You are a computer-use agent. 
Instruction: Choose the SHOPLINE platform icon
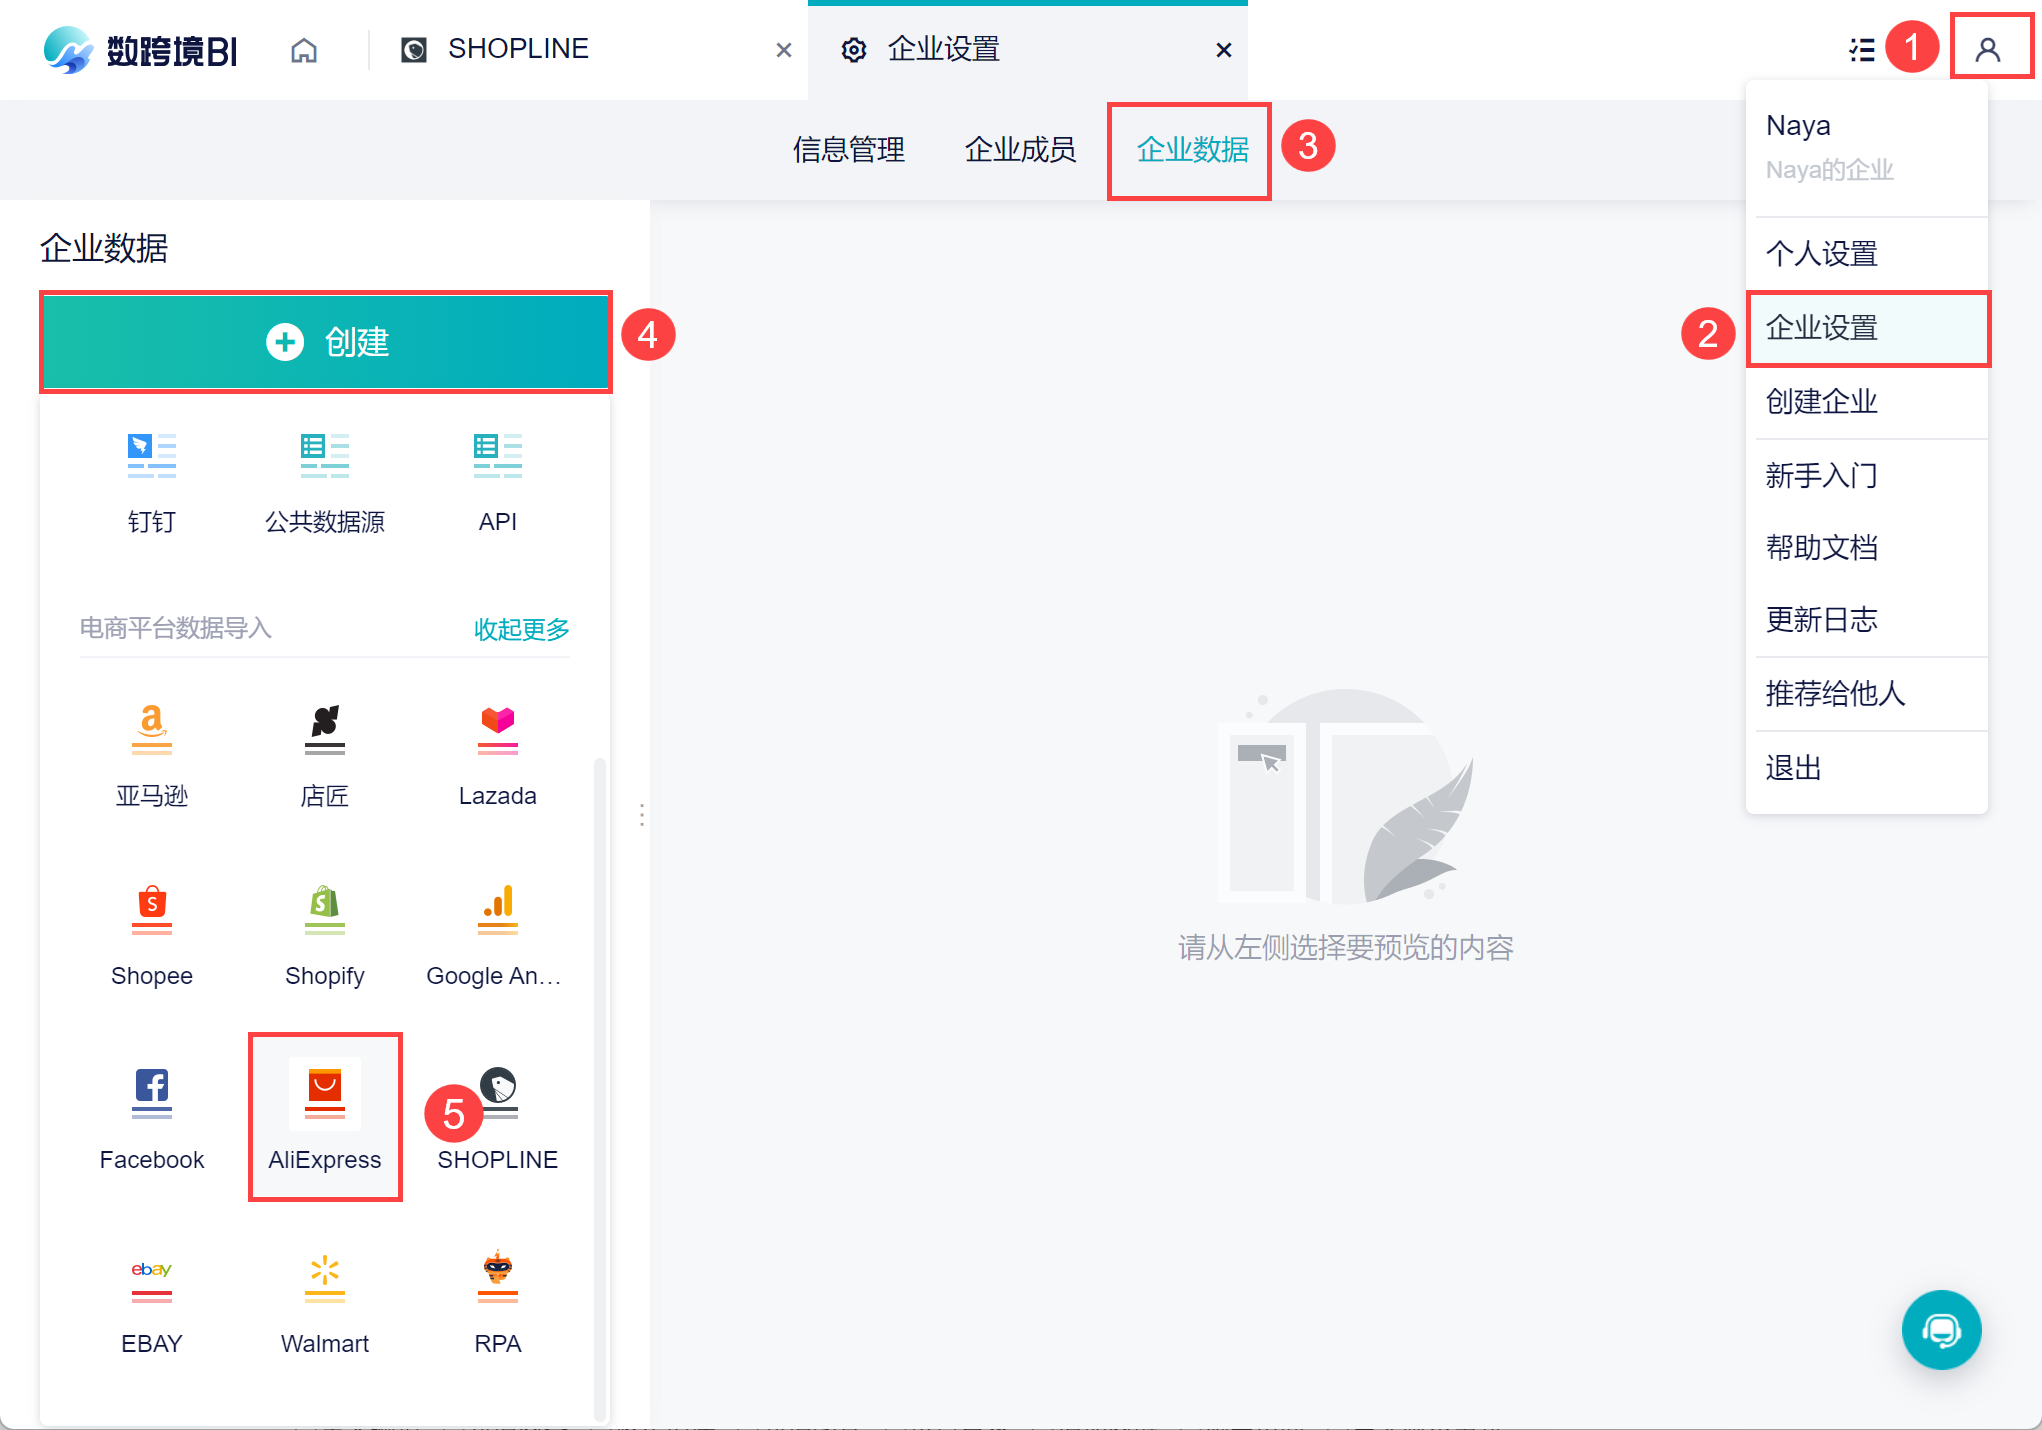click(498, 1094)
